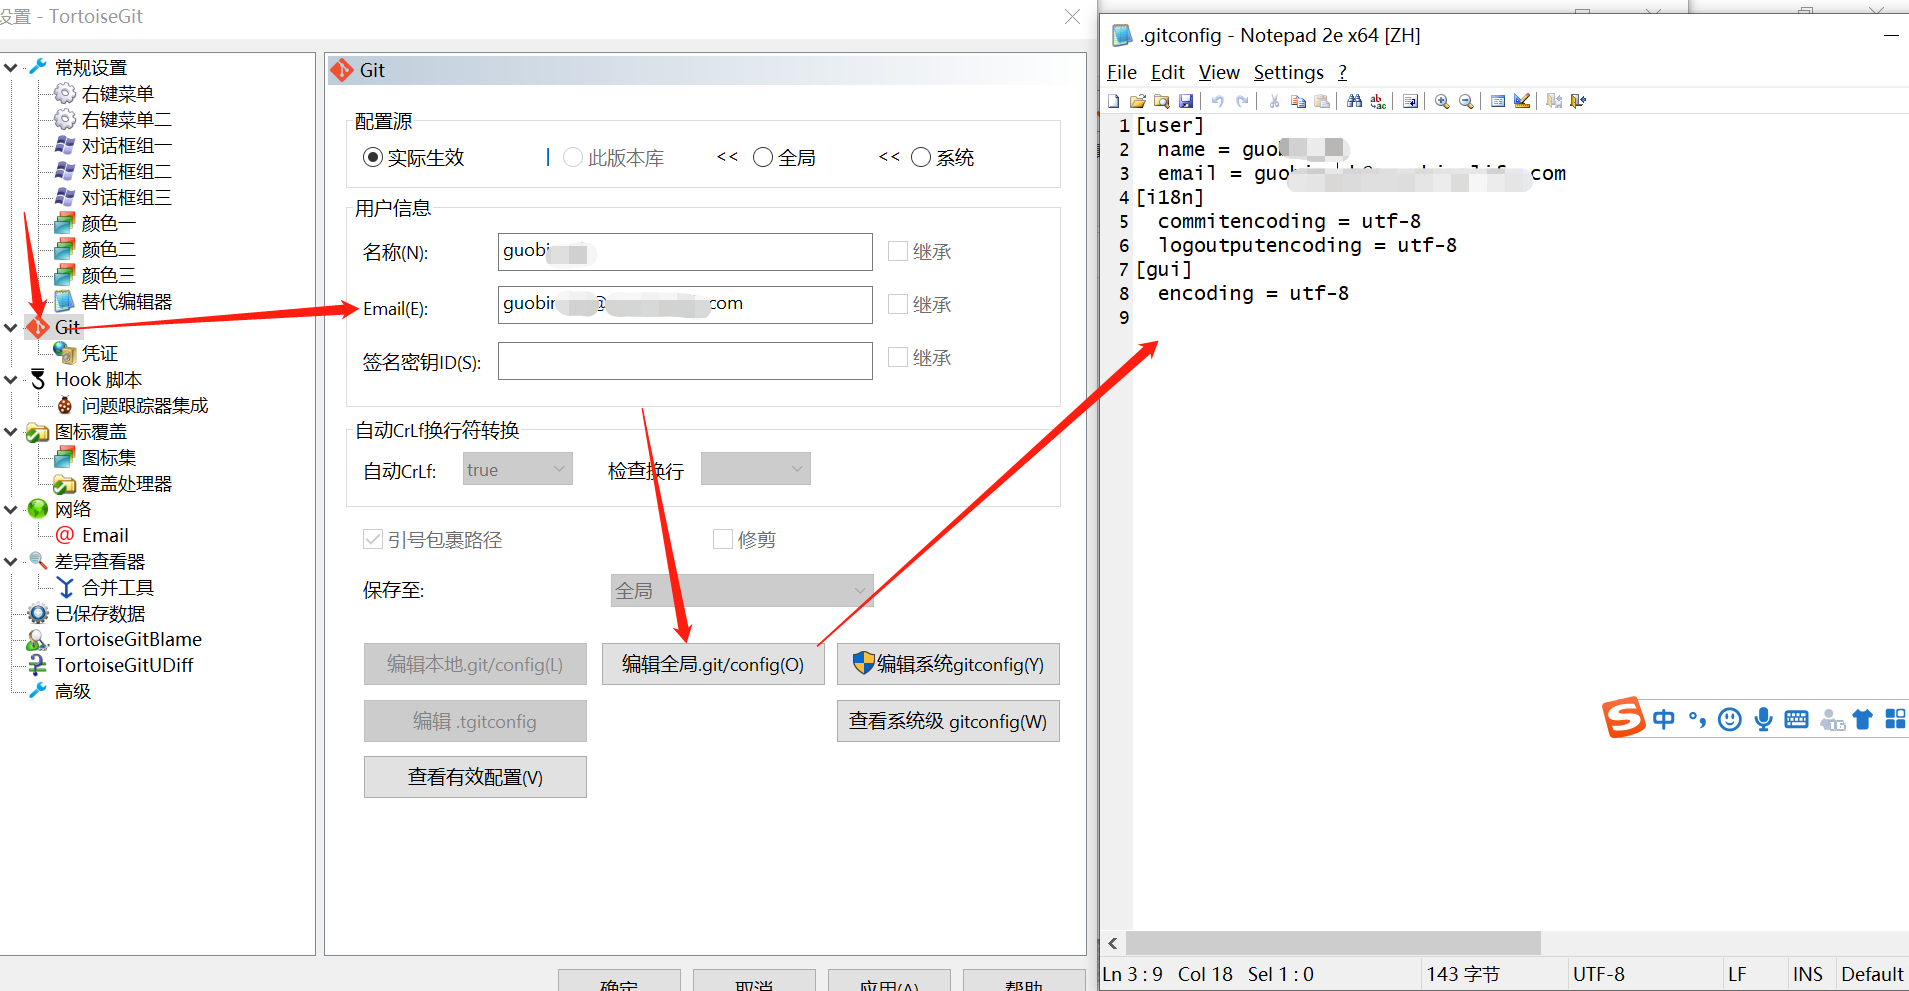Collapse the 图标覆盖 tree node

point(11,432)
